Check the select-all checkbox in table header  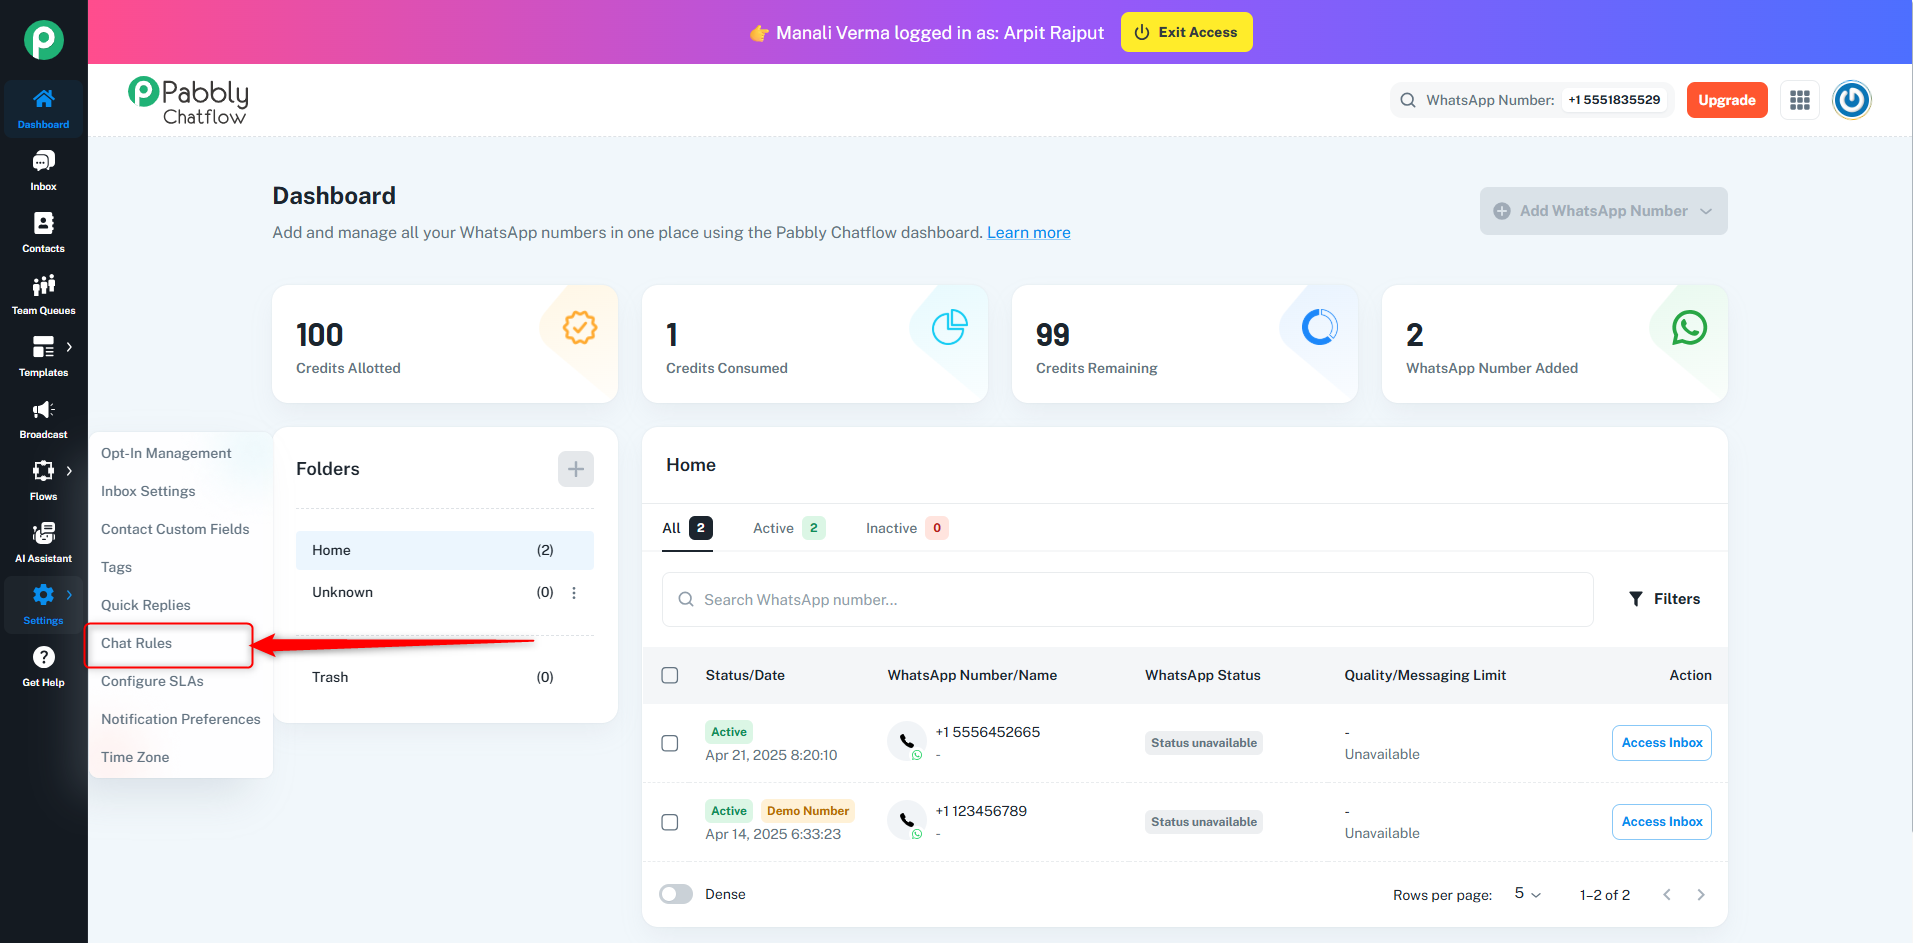[x=670, y=675]
